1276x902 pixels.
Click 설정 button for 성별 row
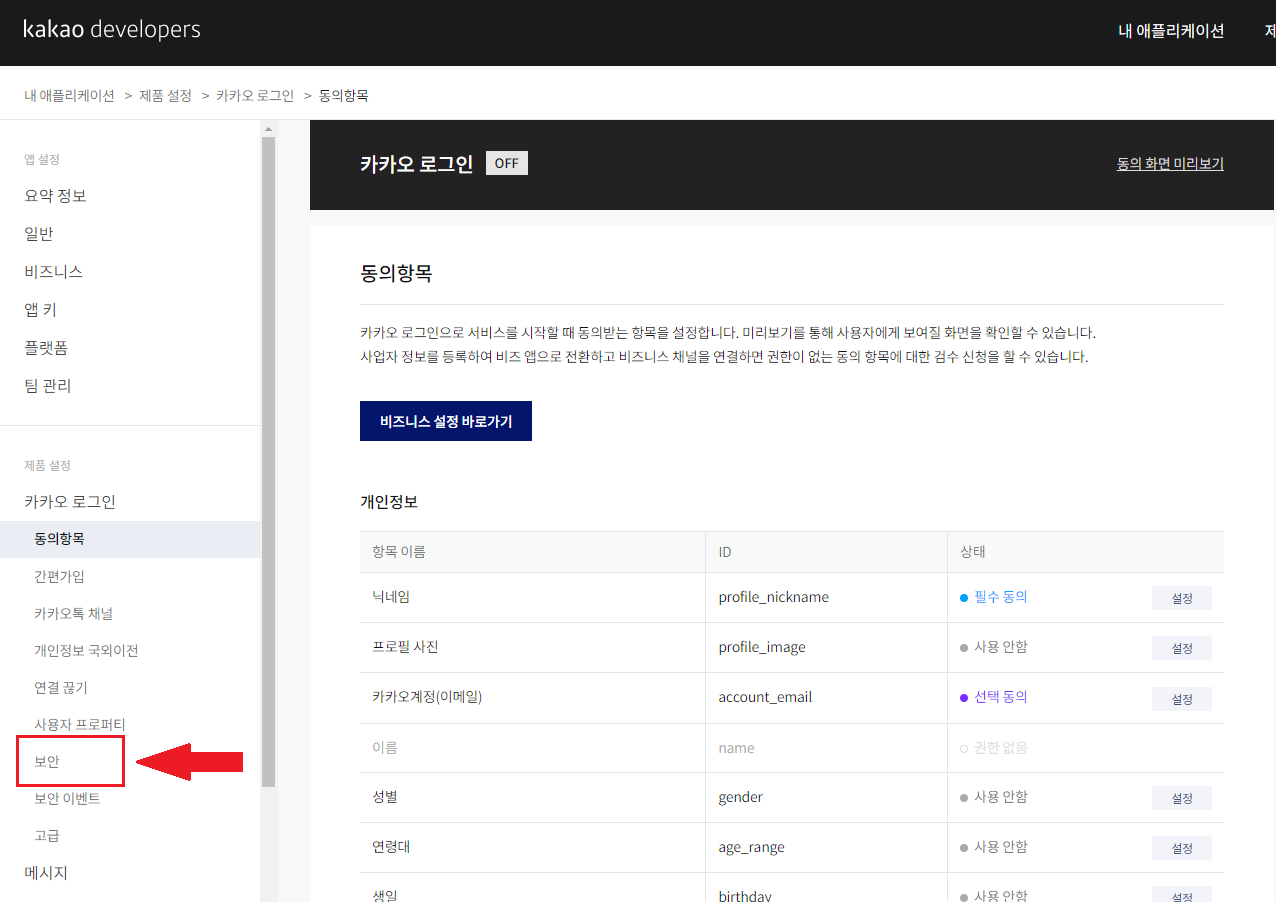(1182, 798)
